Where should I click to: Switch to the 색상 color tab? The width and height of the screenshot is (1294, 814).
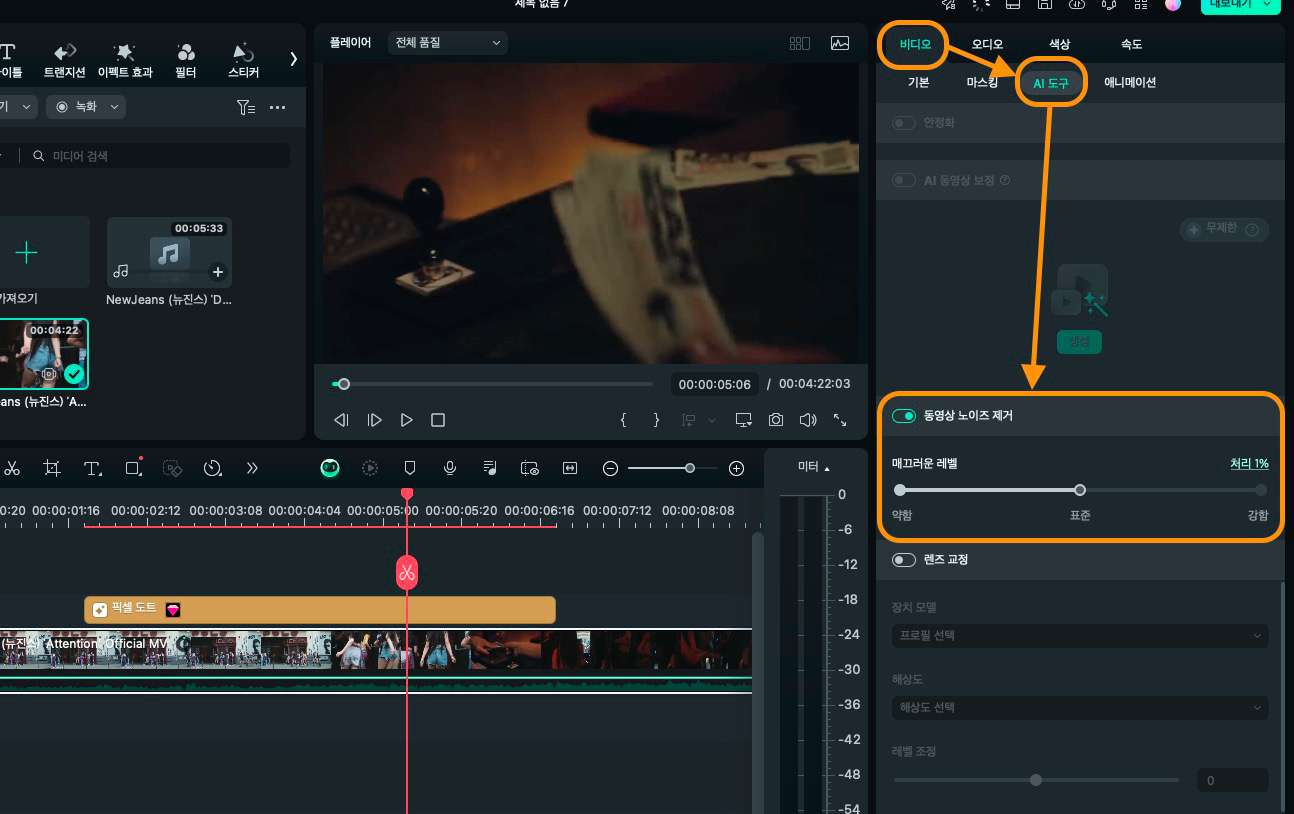tap(1059, 44)
